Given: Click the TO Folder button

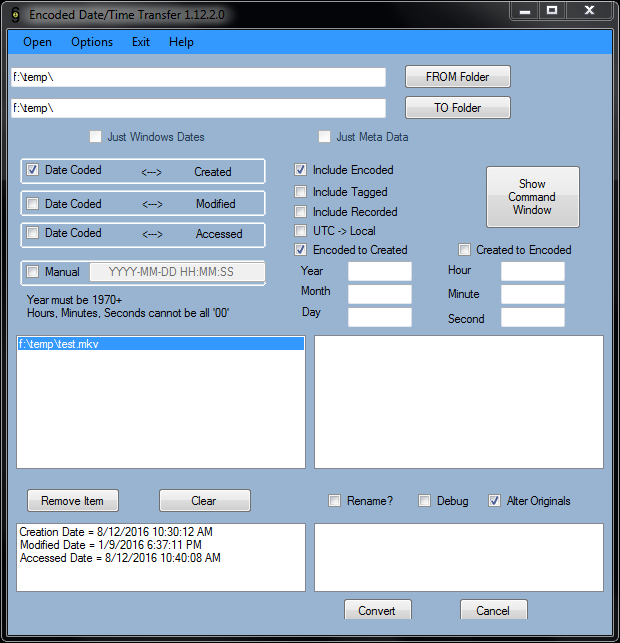Looking at the screenshot, I should click(458, 108).
